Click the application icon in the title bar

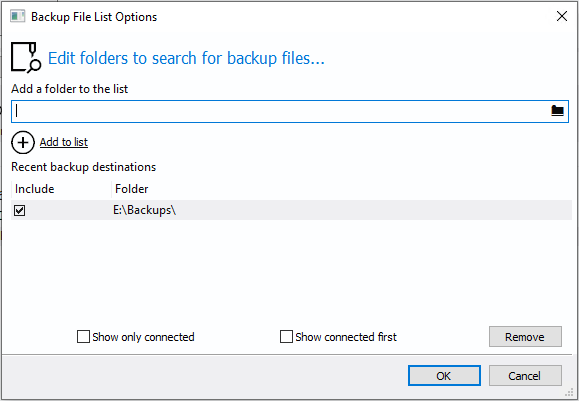[17, 16]
